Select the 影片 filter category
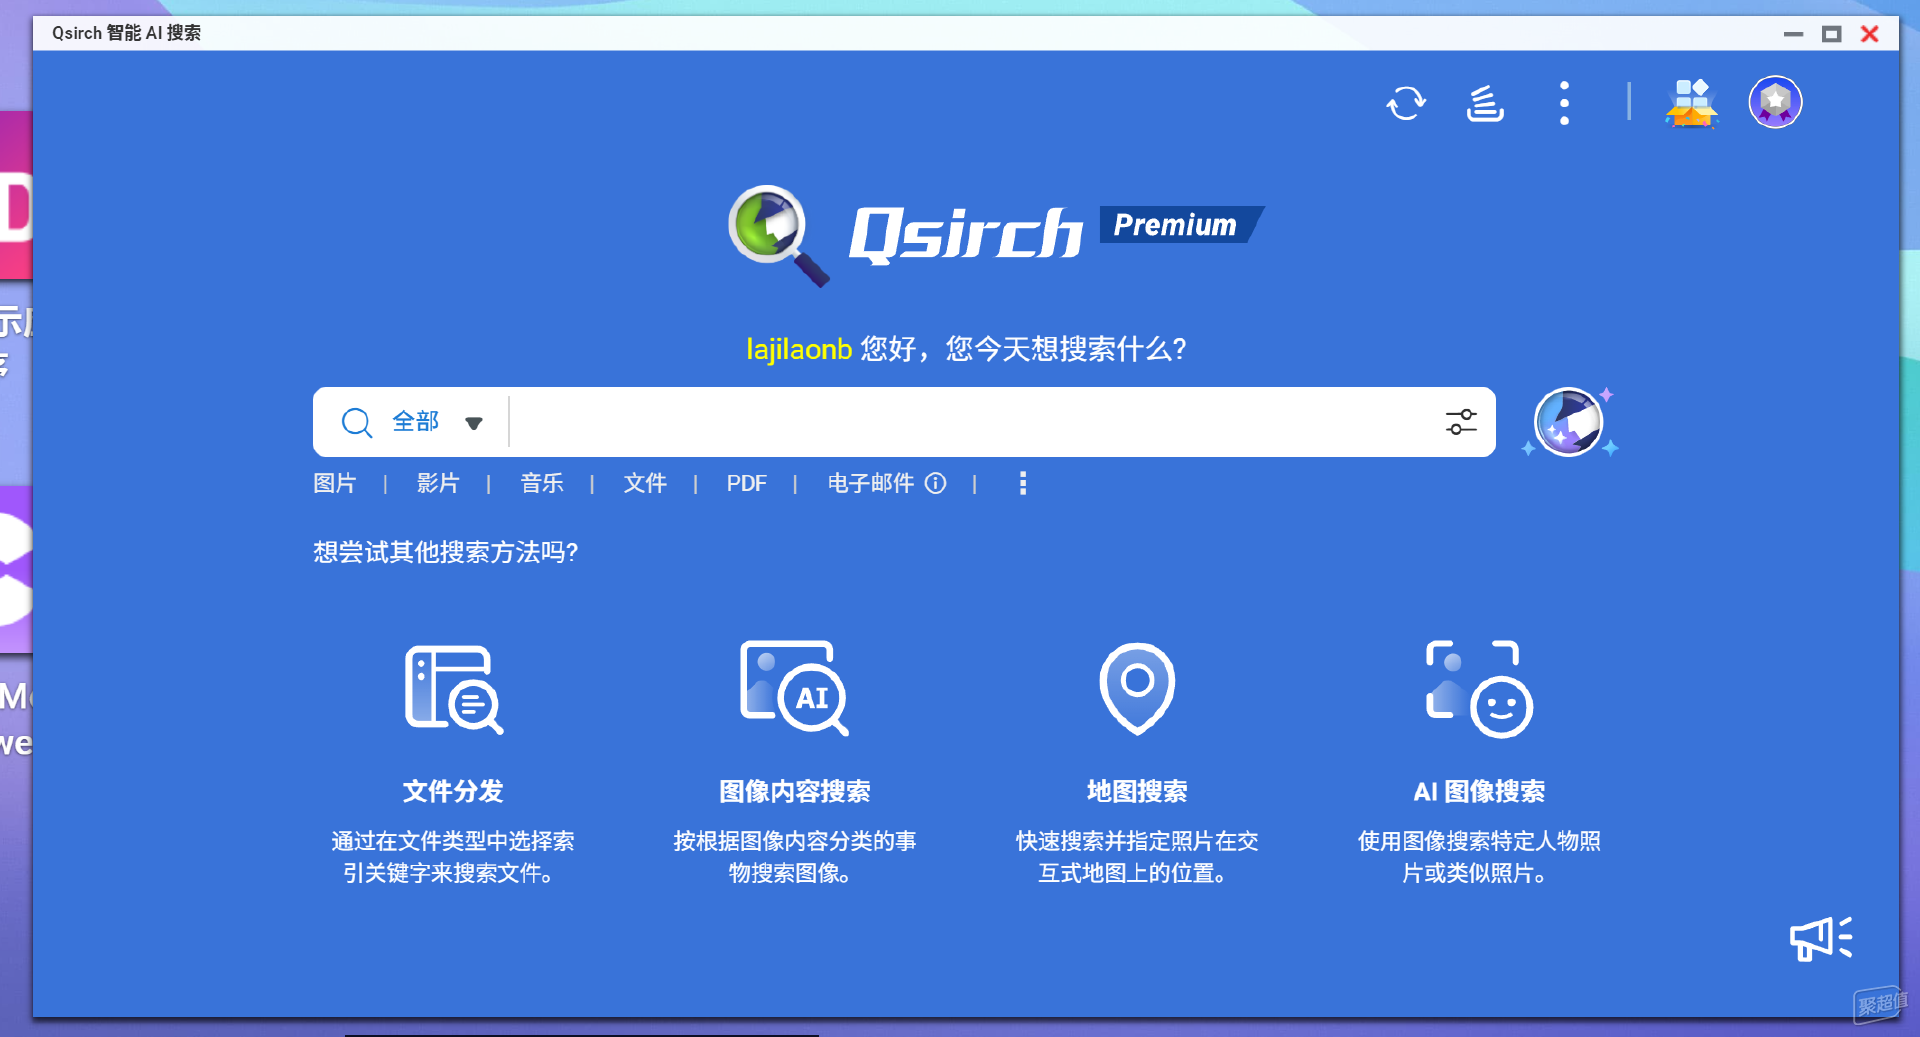Screen dimensions: 1920x1037 (x=438, y=484)
